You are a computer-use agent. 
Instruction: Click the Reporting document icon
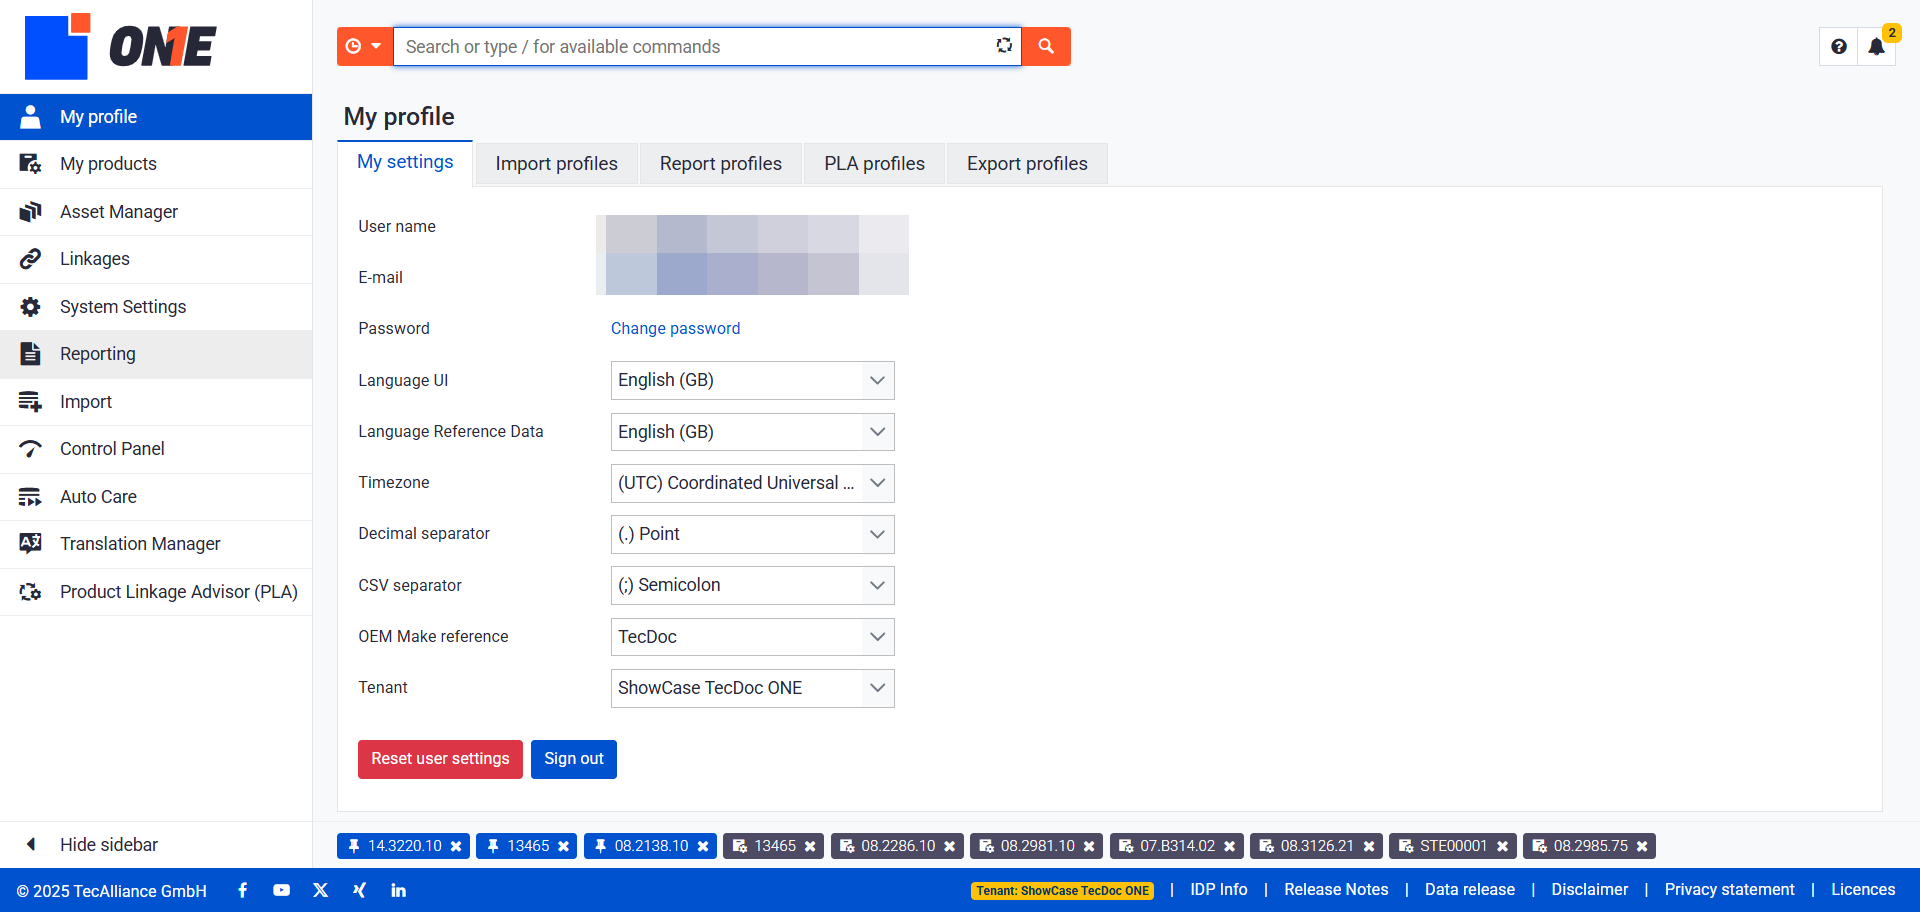click(x=31, y=354)
